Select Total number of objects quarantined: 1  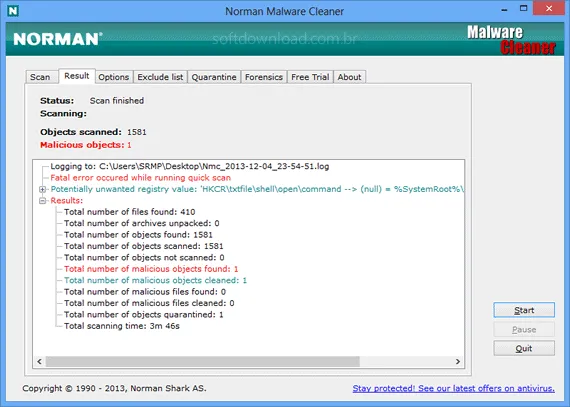[144, 315]
